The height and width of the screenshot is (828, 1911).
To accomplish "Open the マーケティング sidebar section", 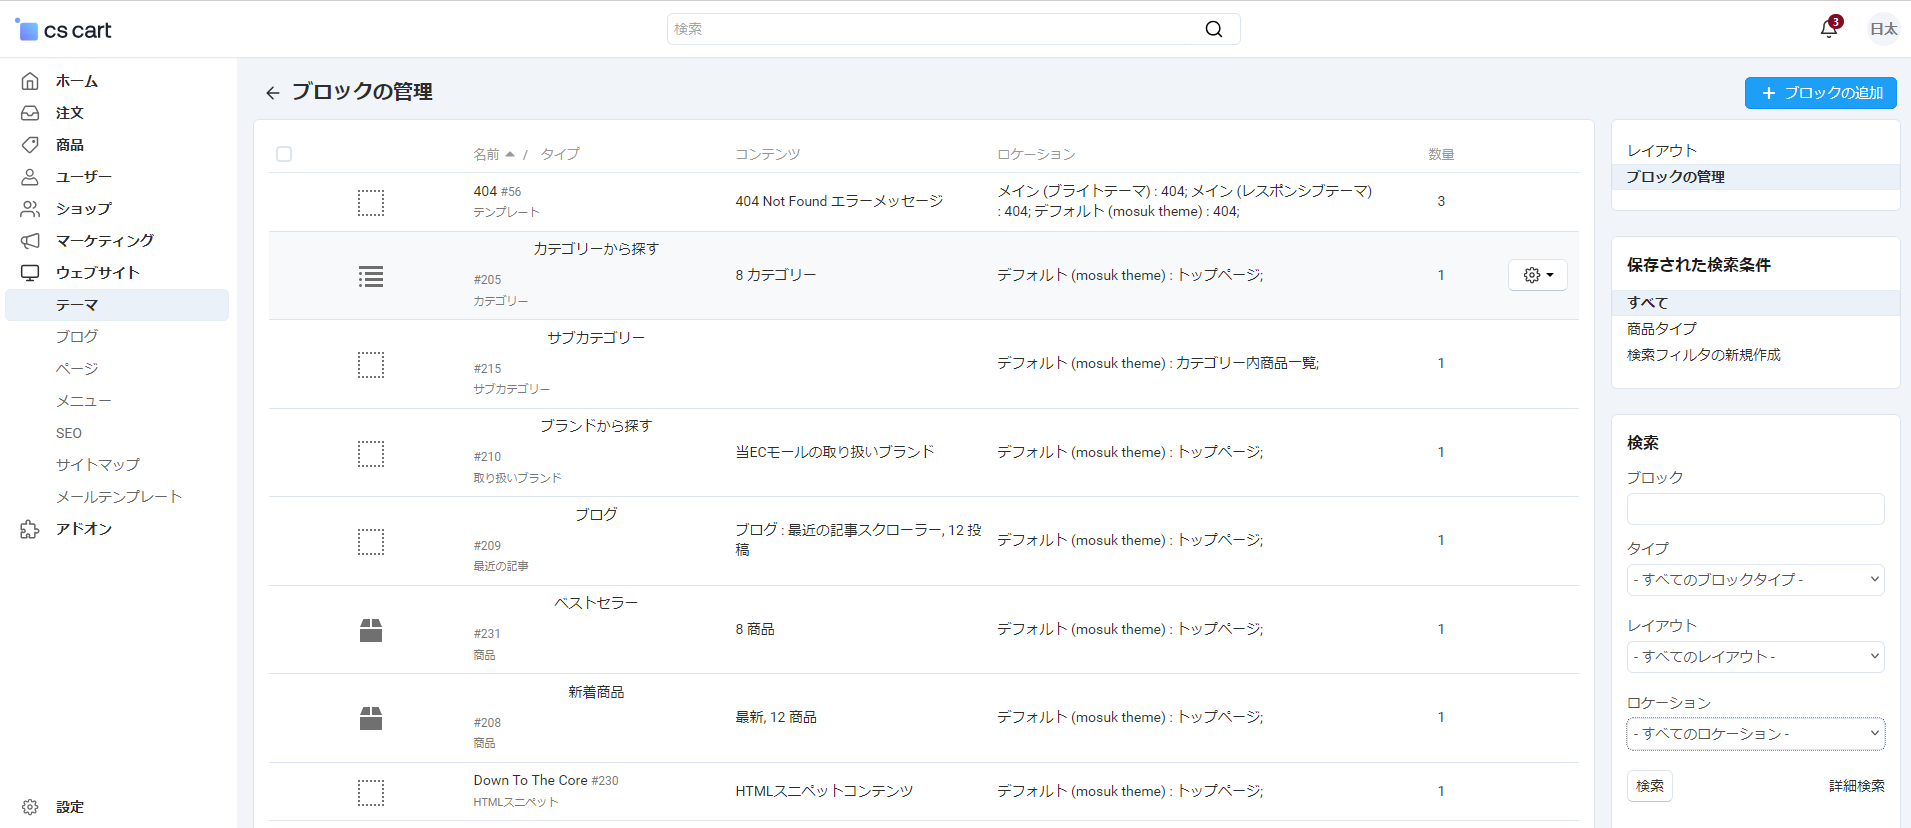I will pyautogui.click(x=104, y=241).
